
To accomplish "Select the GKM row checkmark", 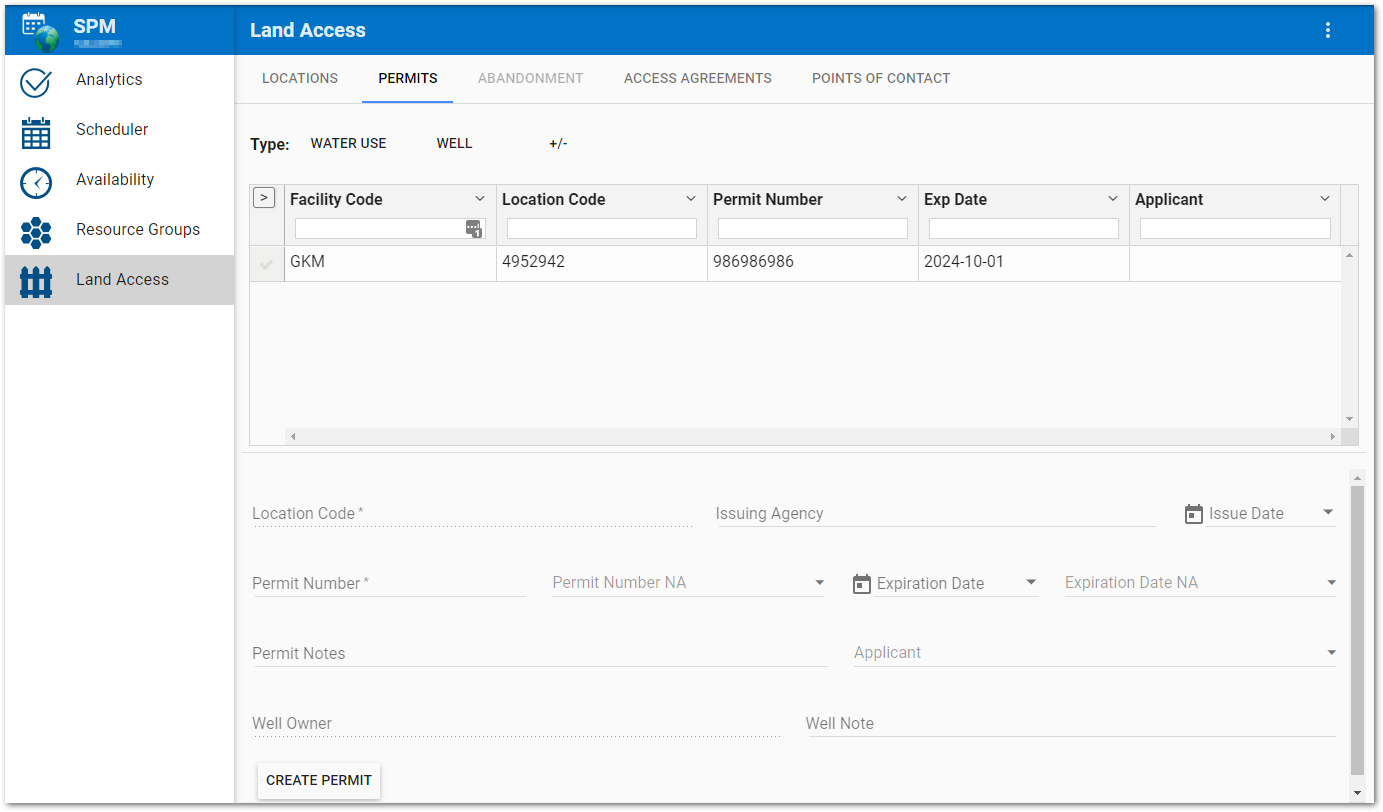I will [266, 264].
